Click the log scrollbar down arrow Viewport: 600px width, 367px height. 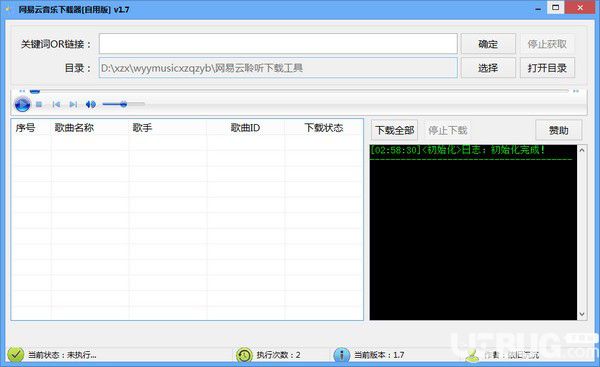click(x=582, y=315)
